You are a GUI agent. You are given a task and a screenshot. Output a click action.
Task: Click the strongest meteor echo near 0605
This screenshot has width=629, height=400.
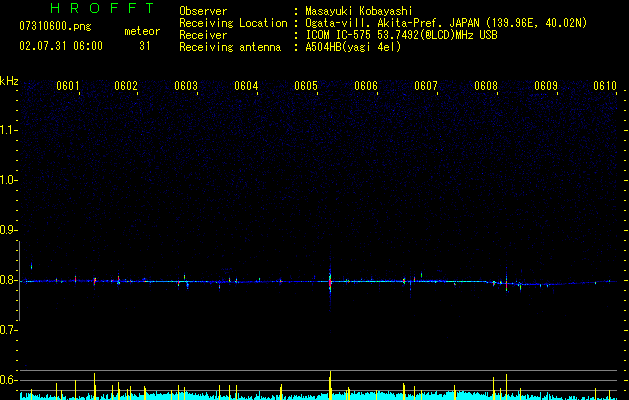pyautogui.click(x=330, y=282)
